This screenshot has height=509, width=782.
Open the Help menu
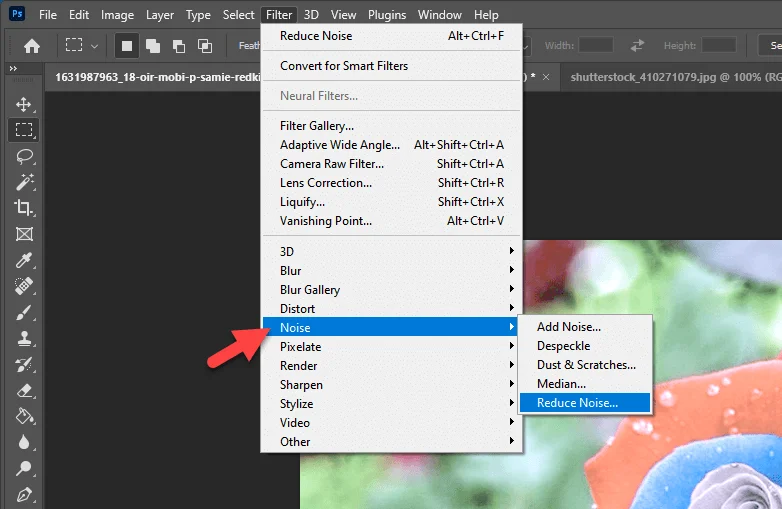(x=486, y=15)
